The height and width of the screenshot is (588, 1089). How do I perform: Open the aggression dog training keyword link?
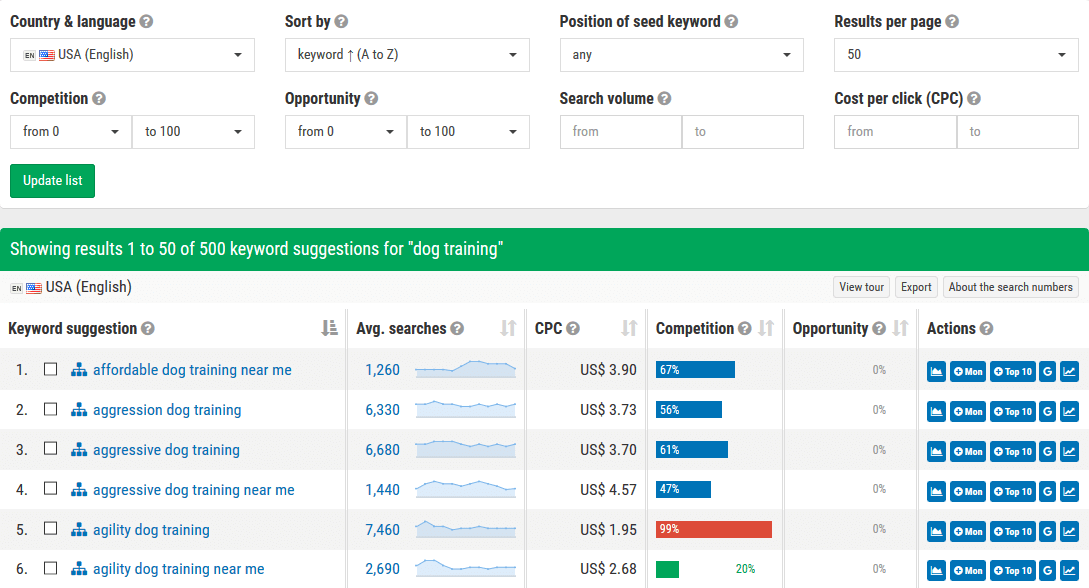[x=166, y=410]
